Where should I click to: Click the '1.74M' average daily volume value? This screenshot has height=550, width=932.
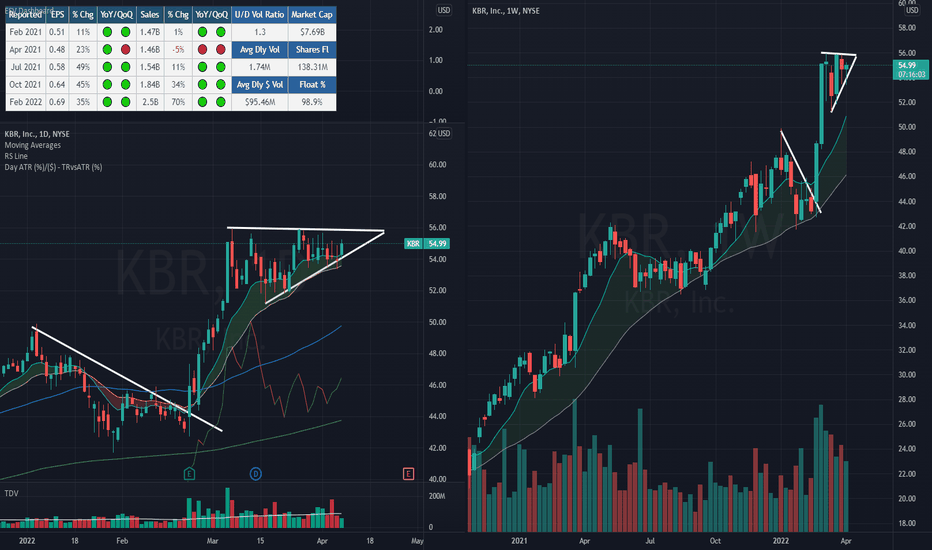coord(260,67)
